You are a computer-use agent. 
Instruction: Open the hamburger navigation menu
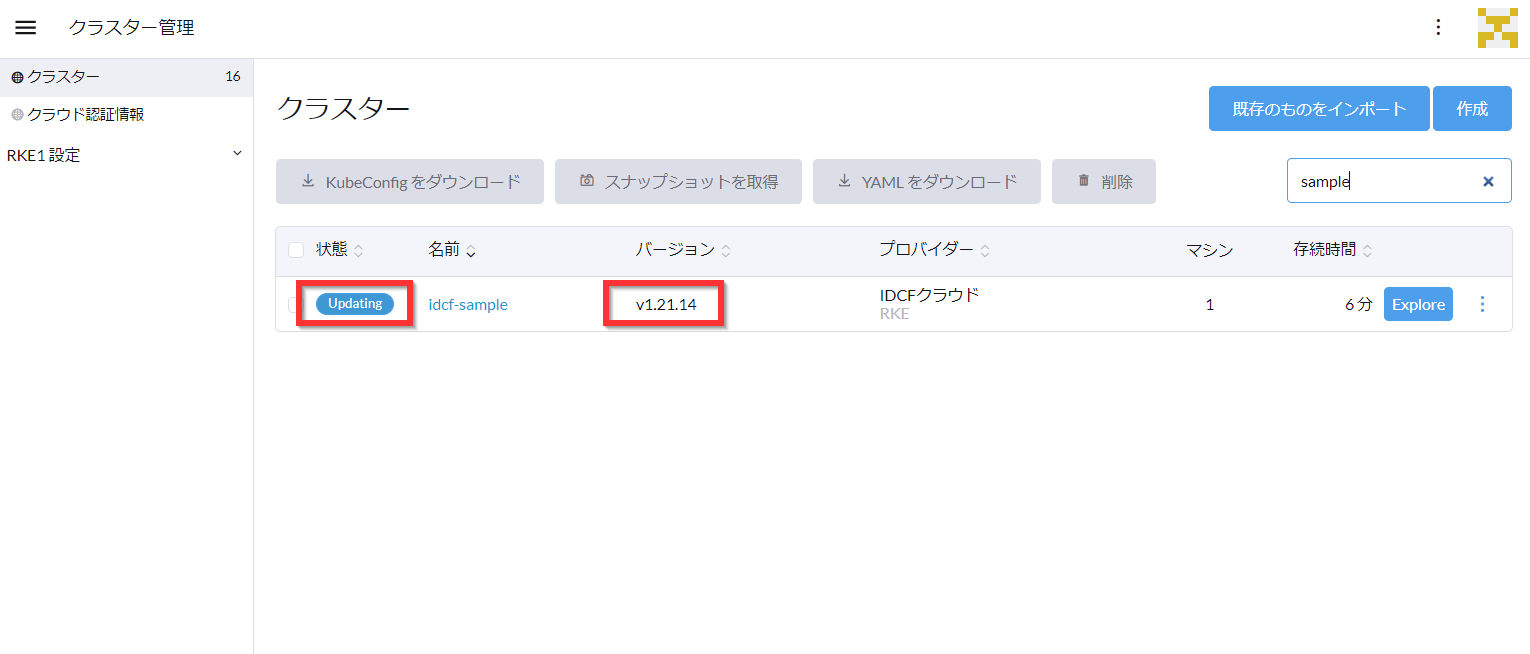pyautogui.click(x=26, y=28)
